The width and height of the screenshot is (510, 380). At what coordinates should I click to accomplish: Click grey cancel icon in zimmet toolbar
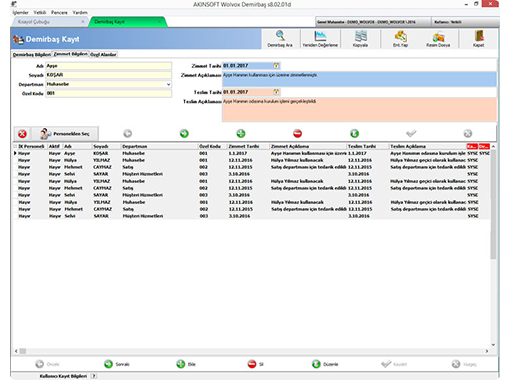coord(468,134)
